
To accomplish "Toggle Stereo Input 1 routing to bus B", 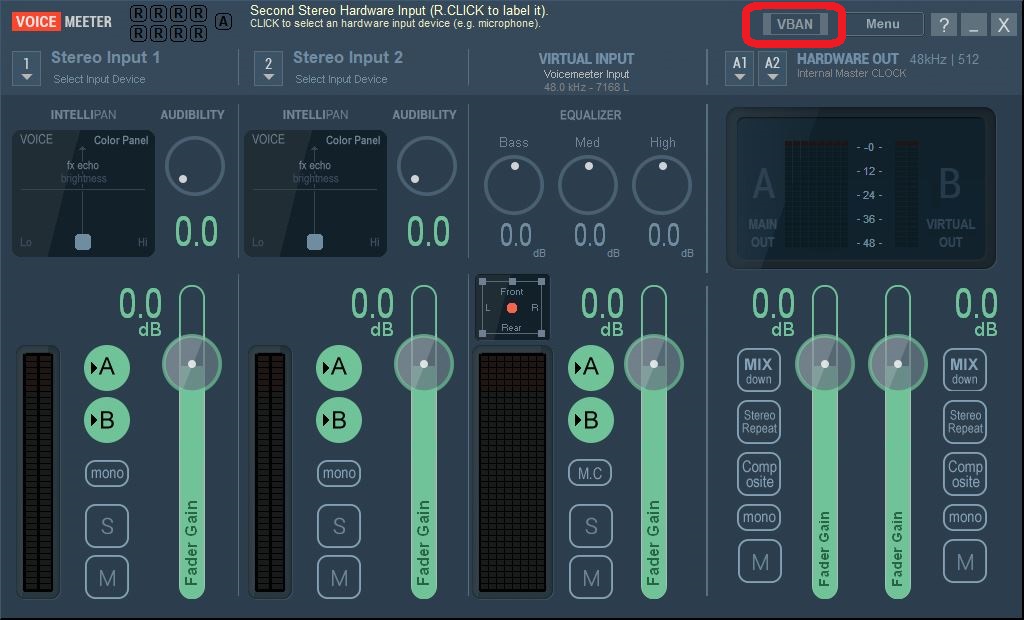I will [106, 420].
